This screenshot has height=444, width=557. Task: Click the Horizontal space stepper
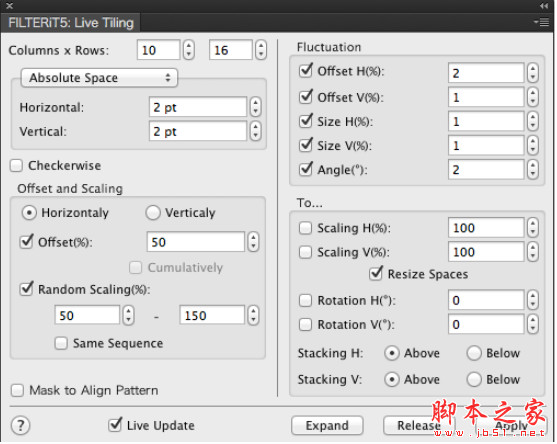(x=255, y=107)
